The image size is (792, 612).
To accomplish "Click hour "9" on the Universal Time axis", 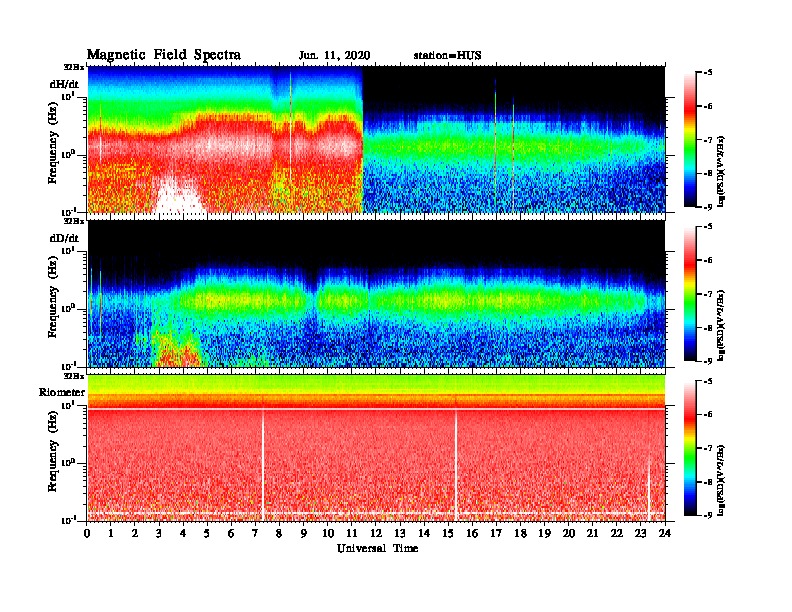I will (304, 534).
